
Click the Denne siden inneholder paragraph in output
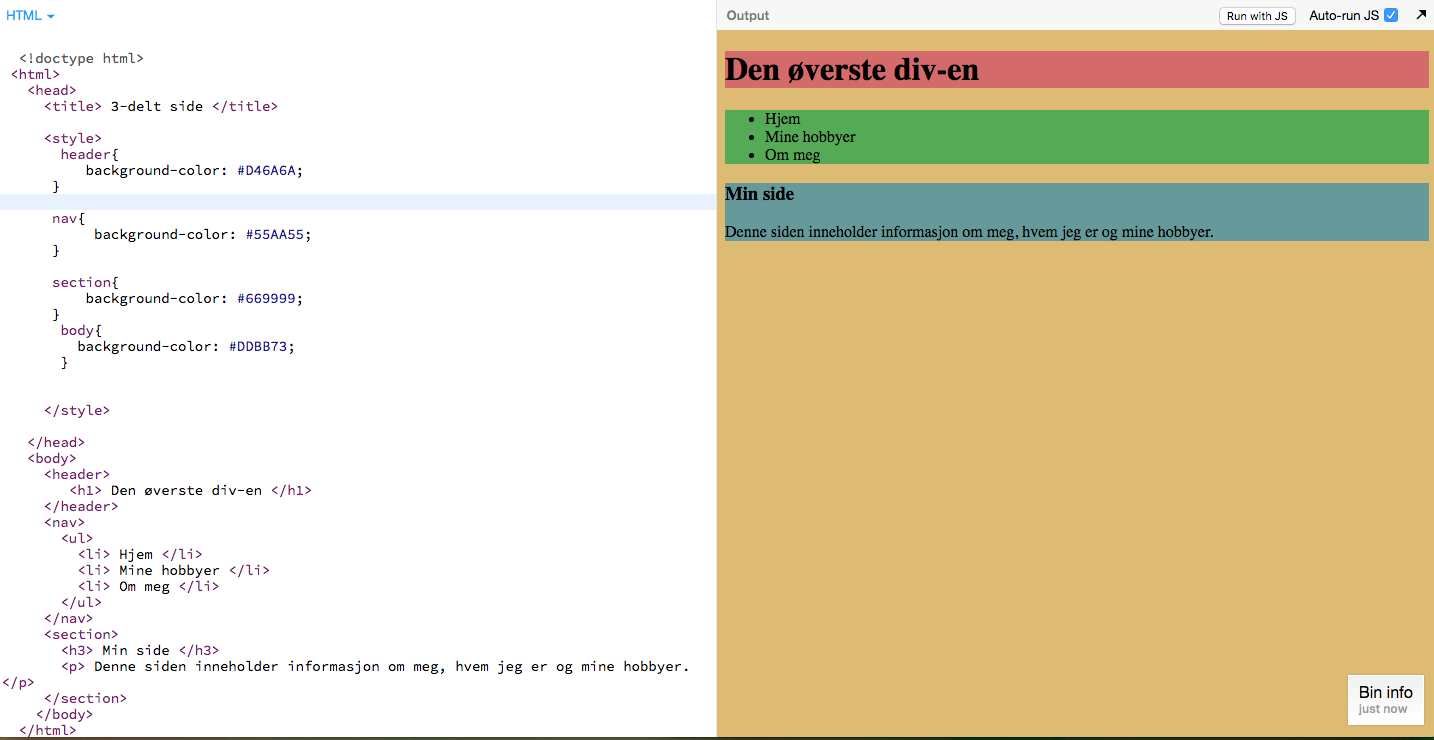tap(969, 232)
